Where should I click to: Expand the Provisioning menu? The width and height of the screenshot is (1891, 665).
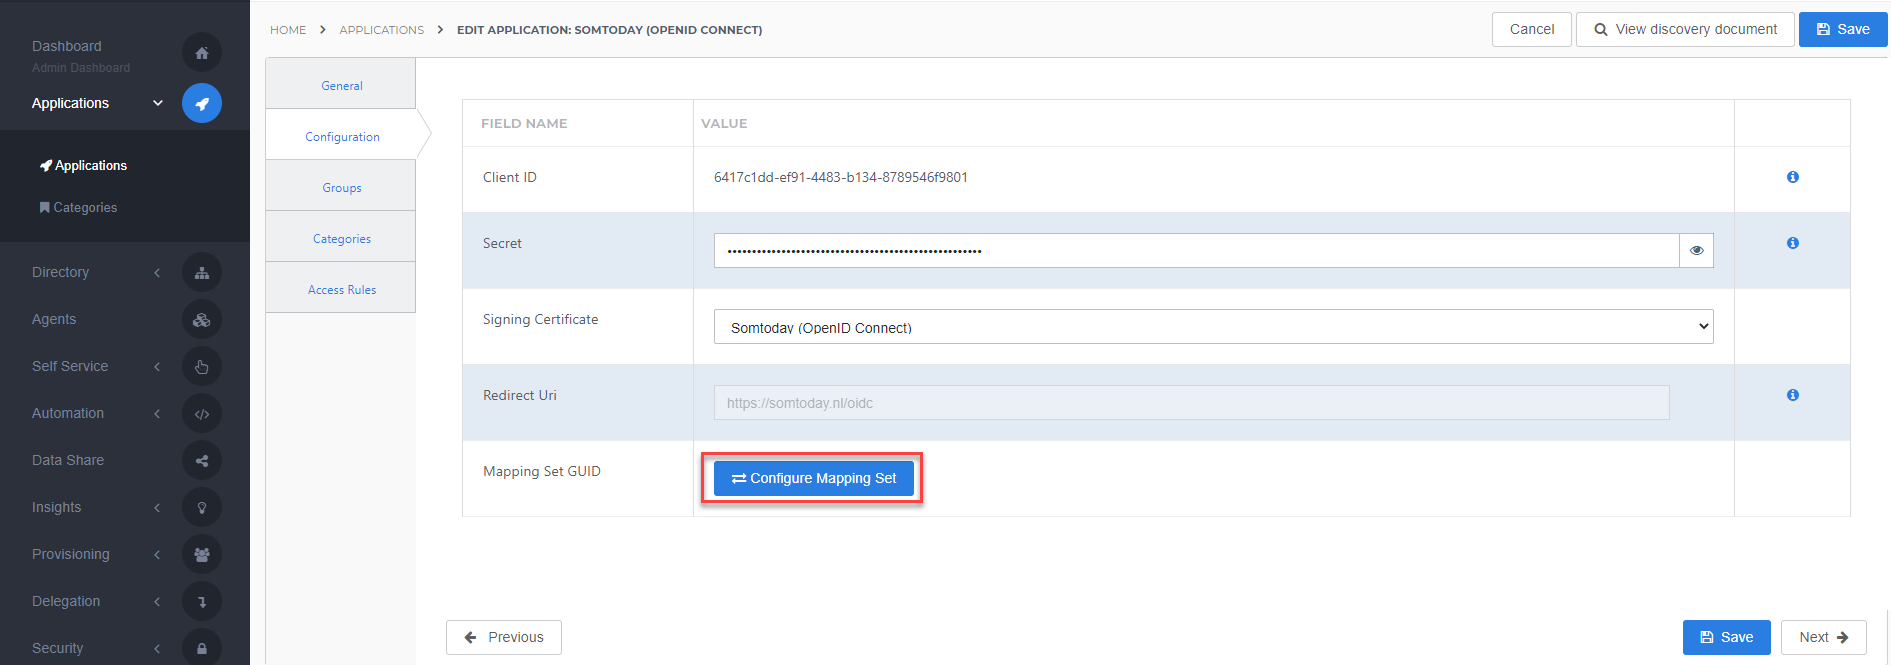click(x=157, y=555)
